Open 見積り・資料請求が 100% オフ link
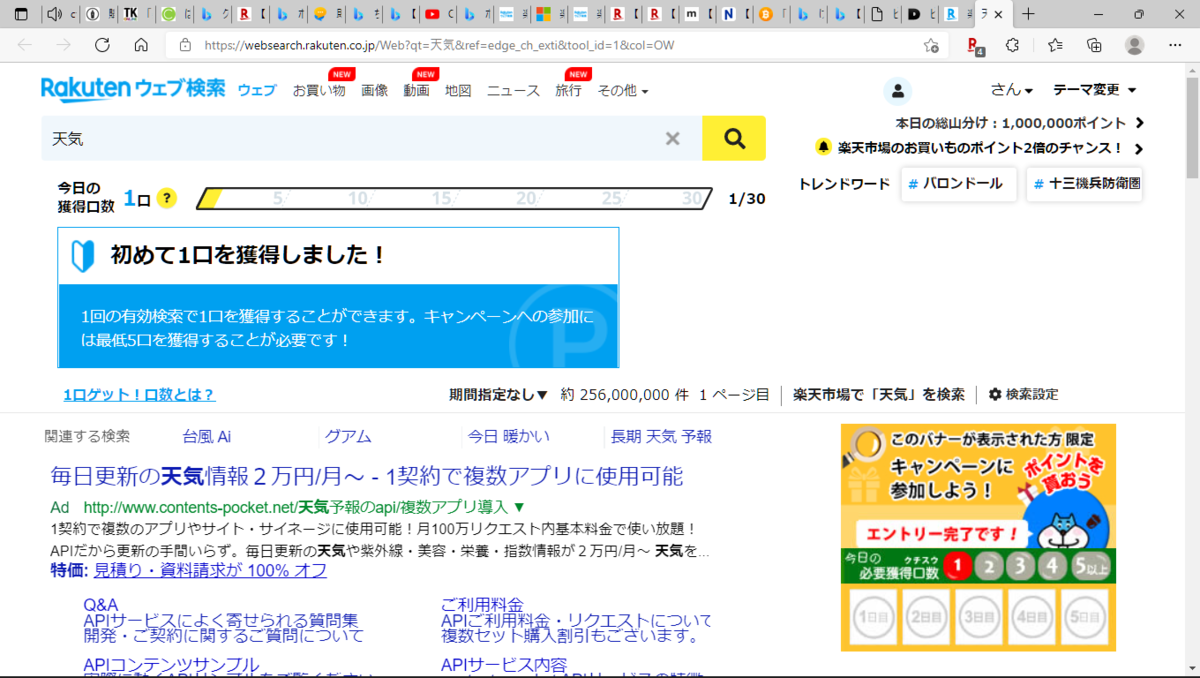 coord(210,571)
